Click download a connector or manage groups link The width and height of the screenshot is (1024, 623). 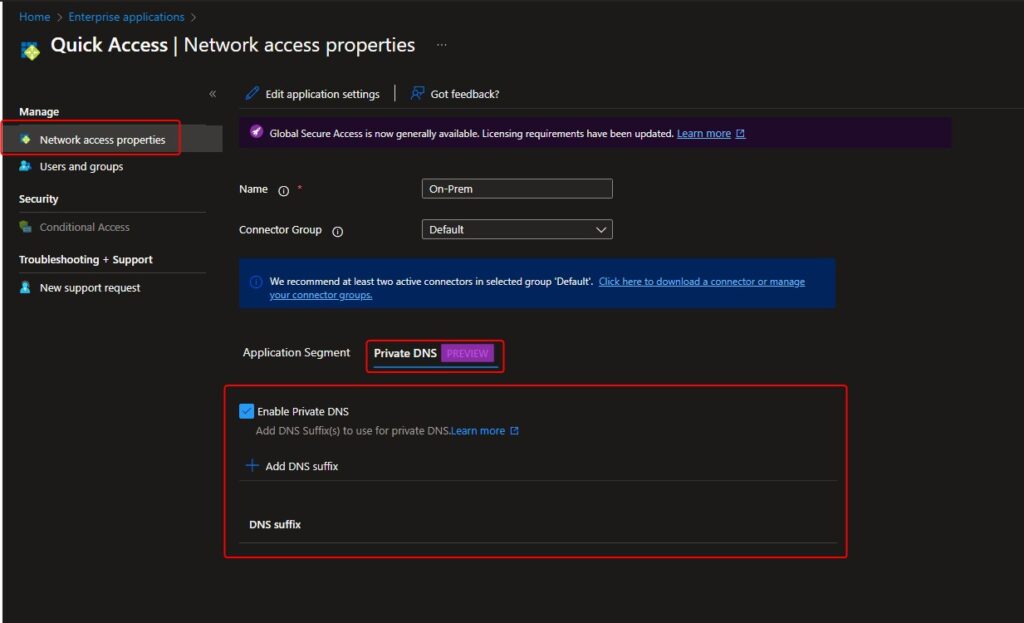[x=537, y=288]
